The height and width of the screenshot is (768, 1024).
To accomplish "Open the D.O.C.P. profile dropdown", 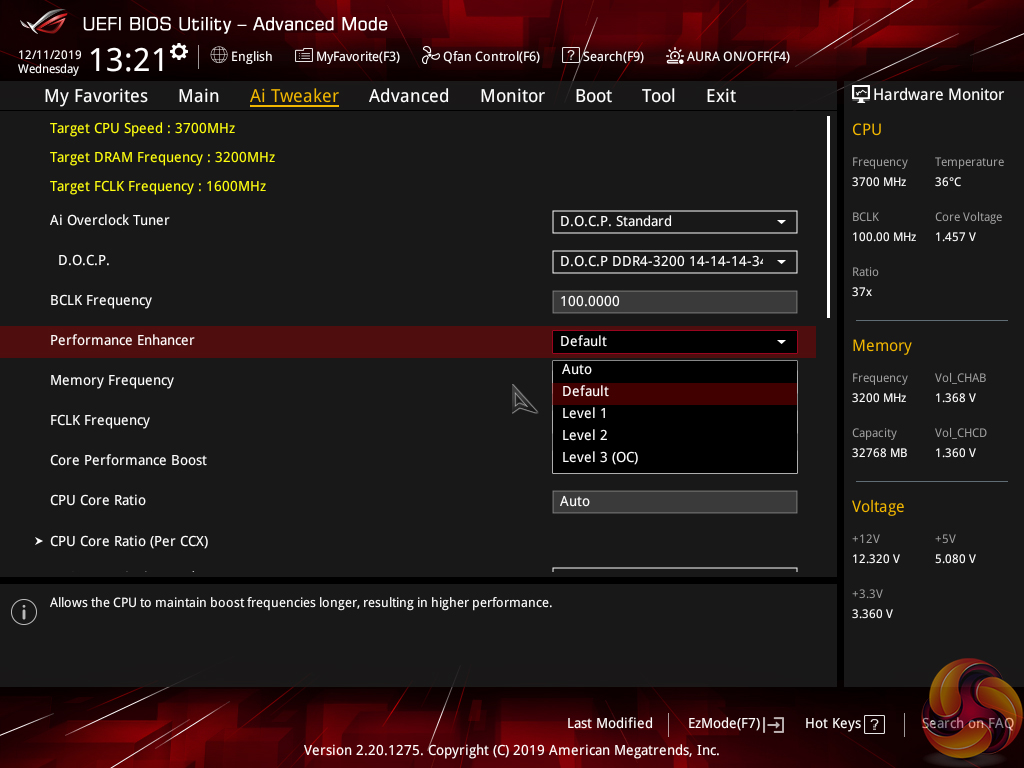I will click(x=674, y=262).
